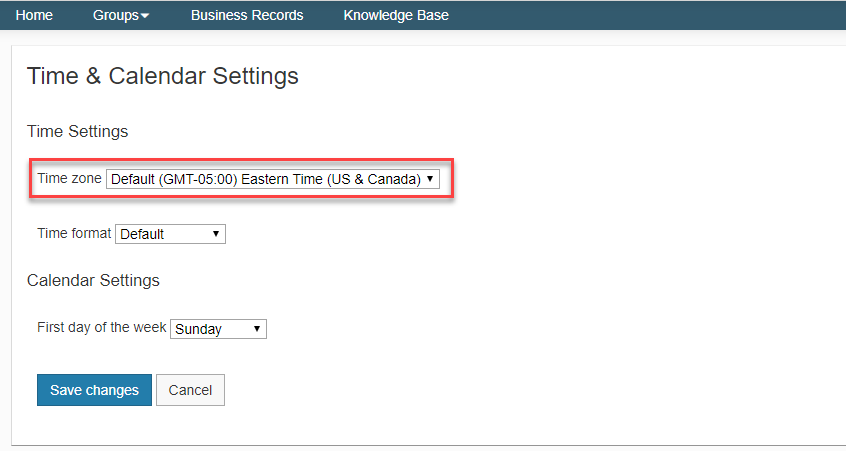The width and height of the screenshot is (846, 451).
Task: Click the Calendar Settings section heading
Action: pyautogui.click(x=93, y=280)
